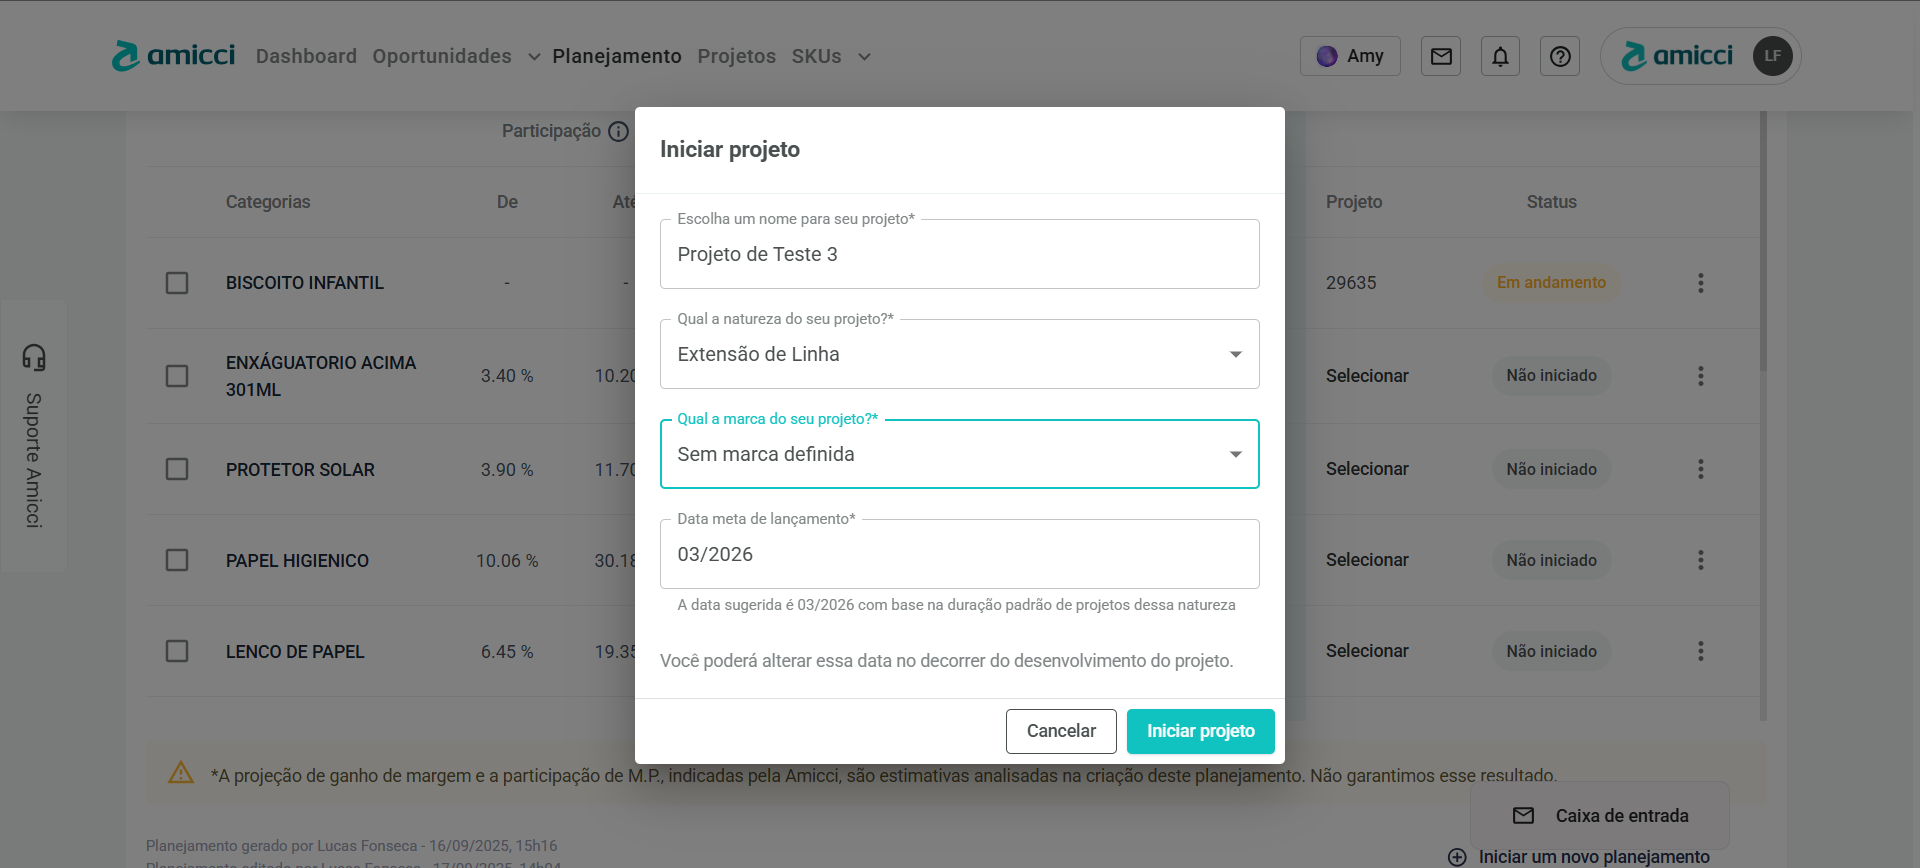The image size is (1920, 868).
Task: Open the LF user avatar
Action: point(1772,56)
